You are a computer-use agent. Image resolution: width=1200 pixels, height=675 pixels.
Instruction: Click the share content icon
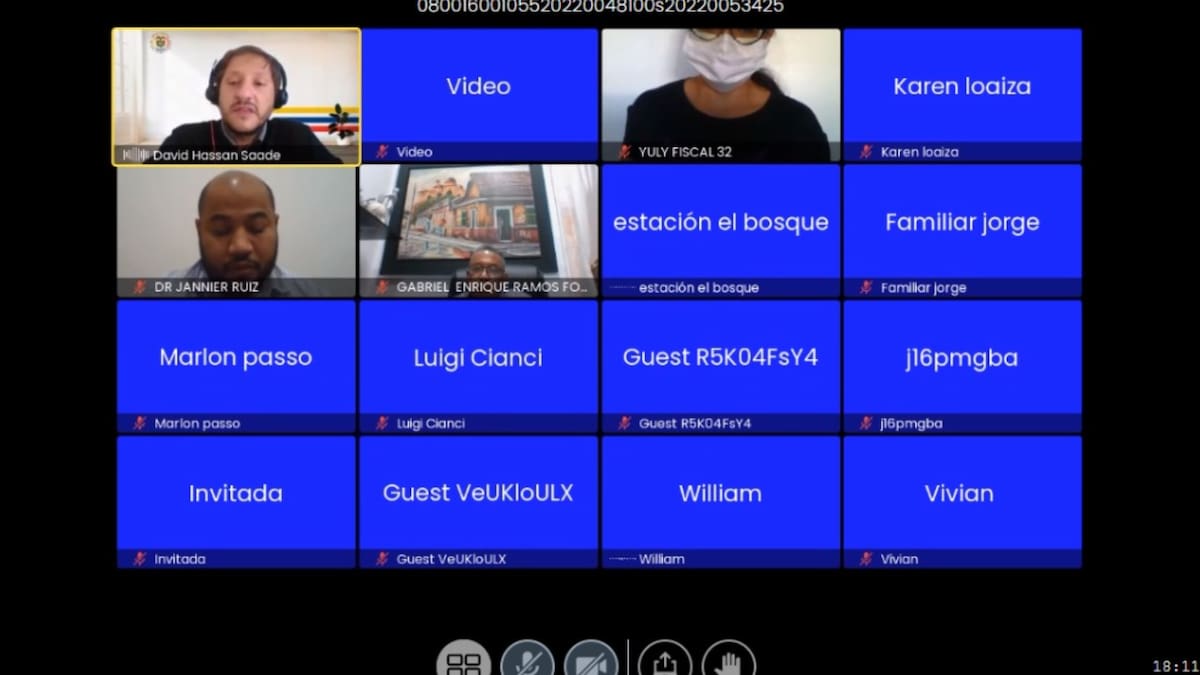[665, 662]
